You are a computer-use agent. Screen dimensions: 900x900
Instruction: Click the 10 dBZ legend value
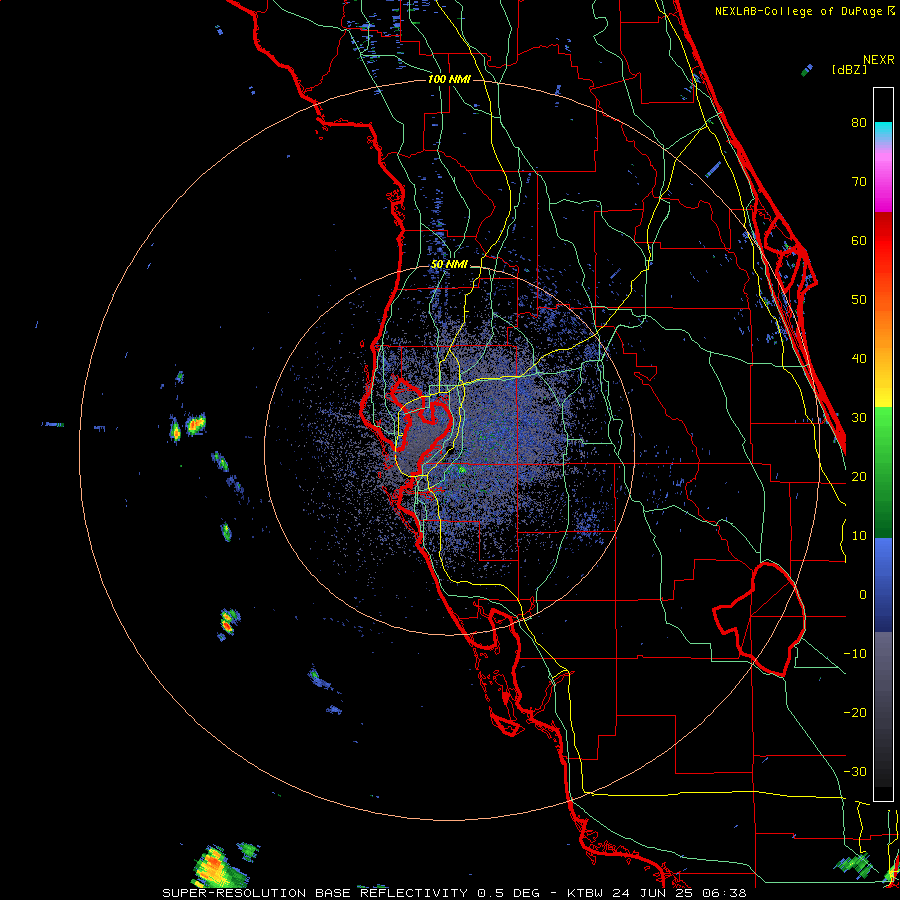[x=859, y=536]
